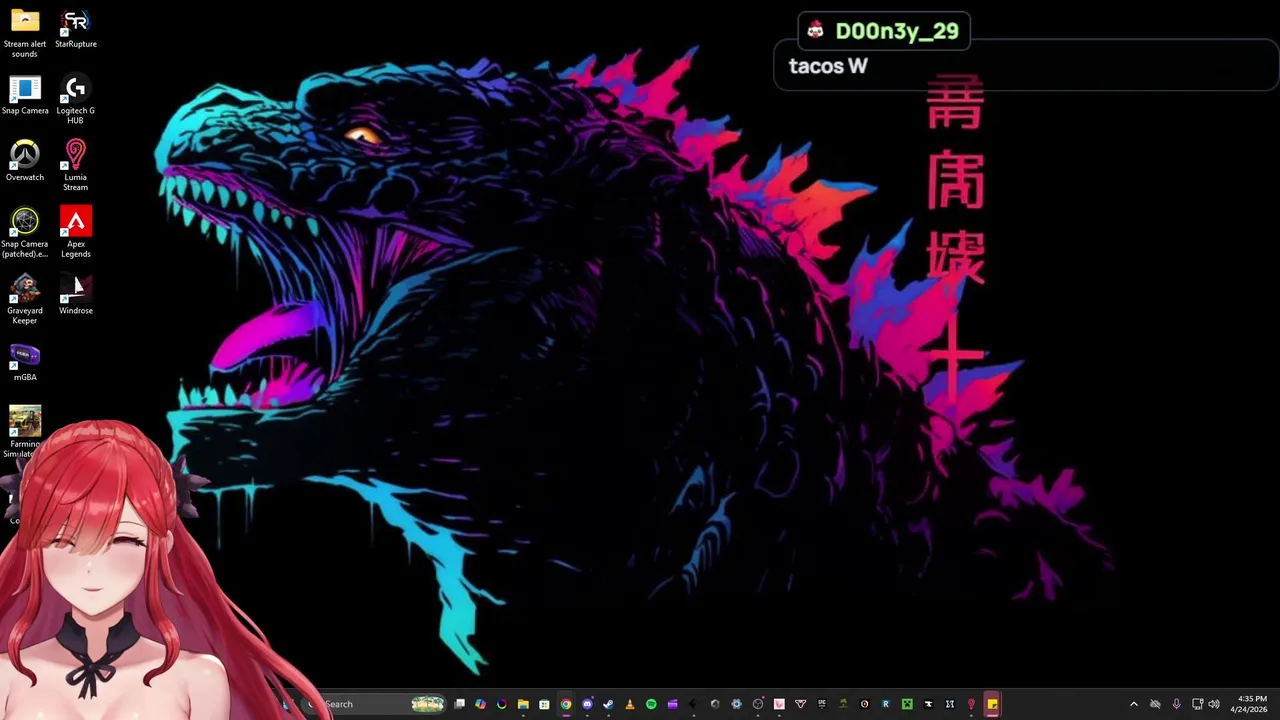Open the Stream alert sounds folder

25,32
